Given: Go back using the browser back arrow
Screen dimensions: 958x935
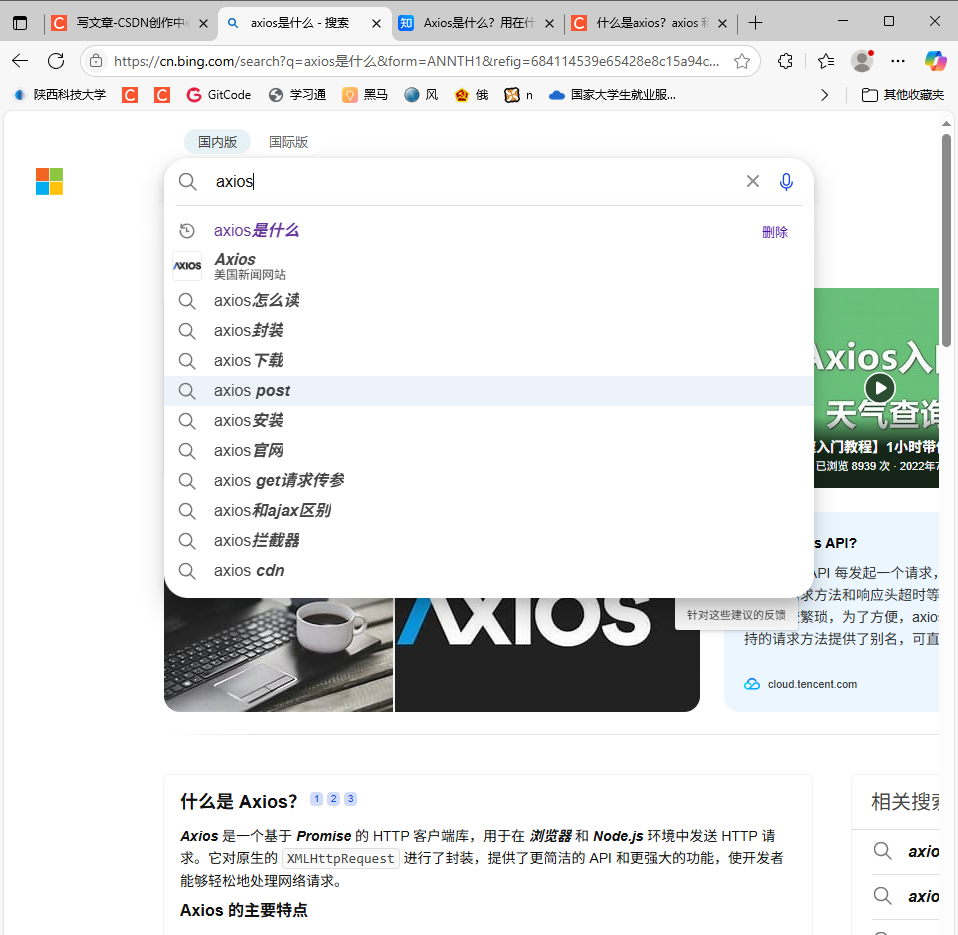Looking at the screenshot, I should (20, 60).
